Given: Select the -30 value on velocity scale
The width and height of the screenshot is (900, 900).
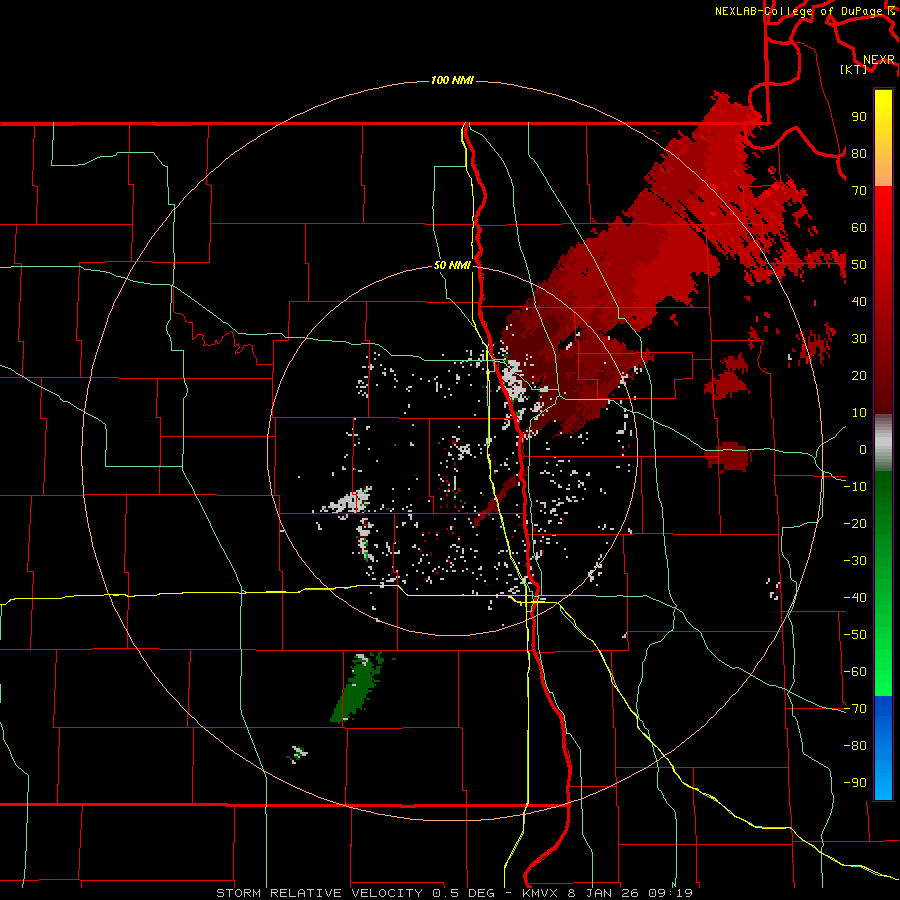Looking at the screenshot, I should tap(855, 561).
